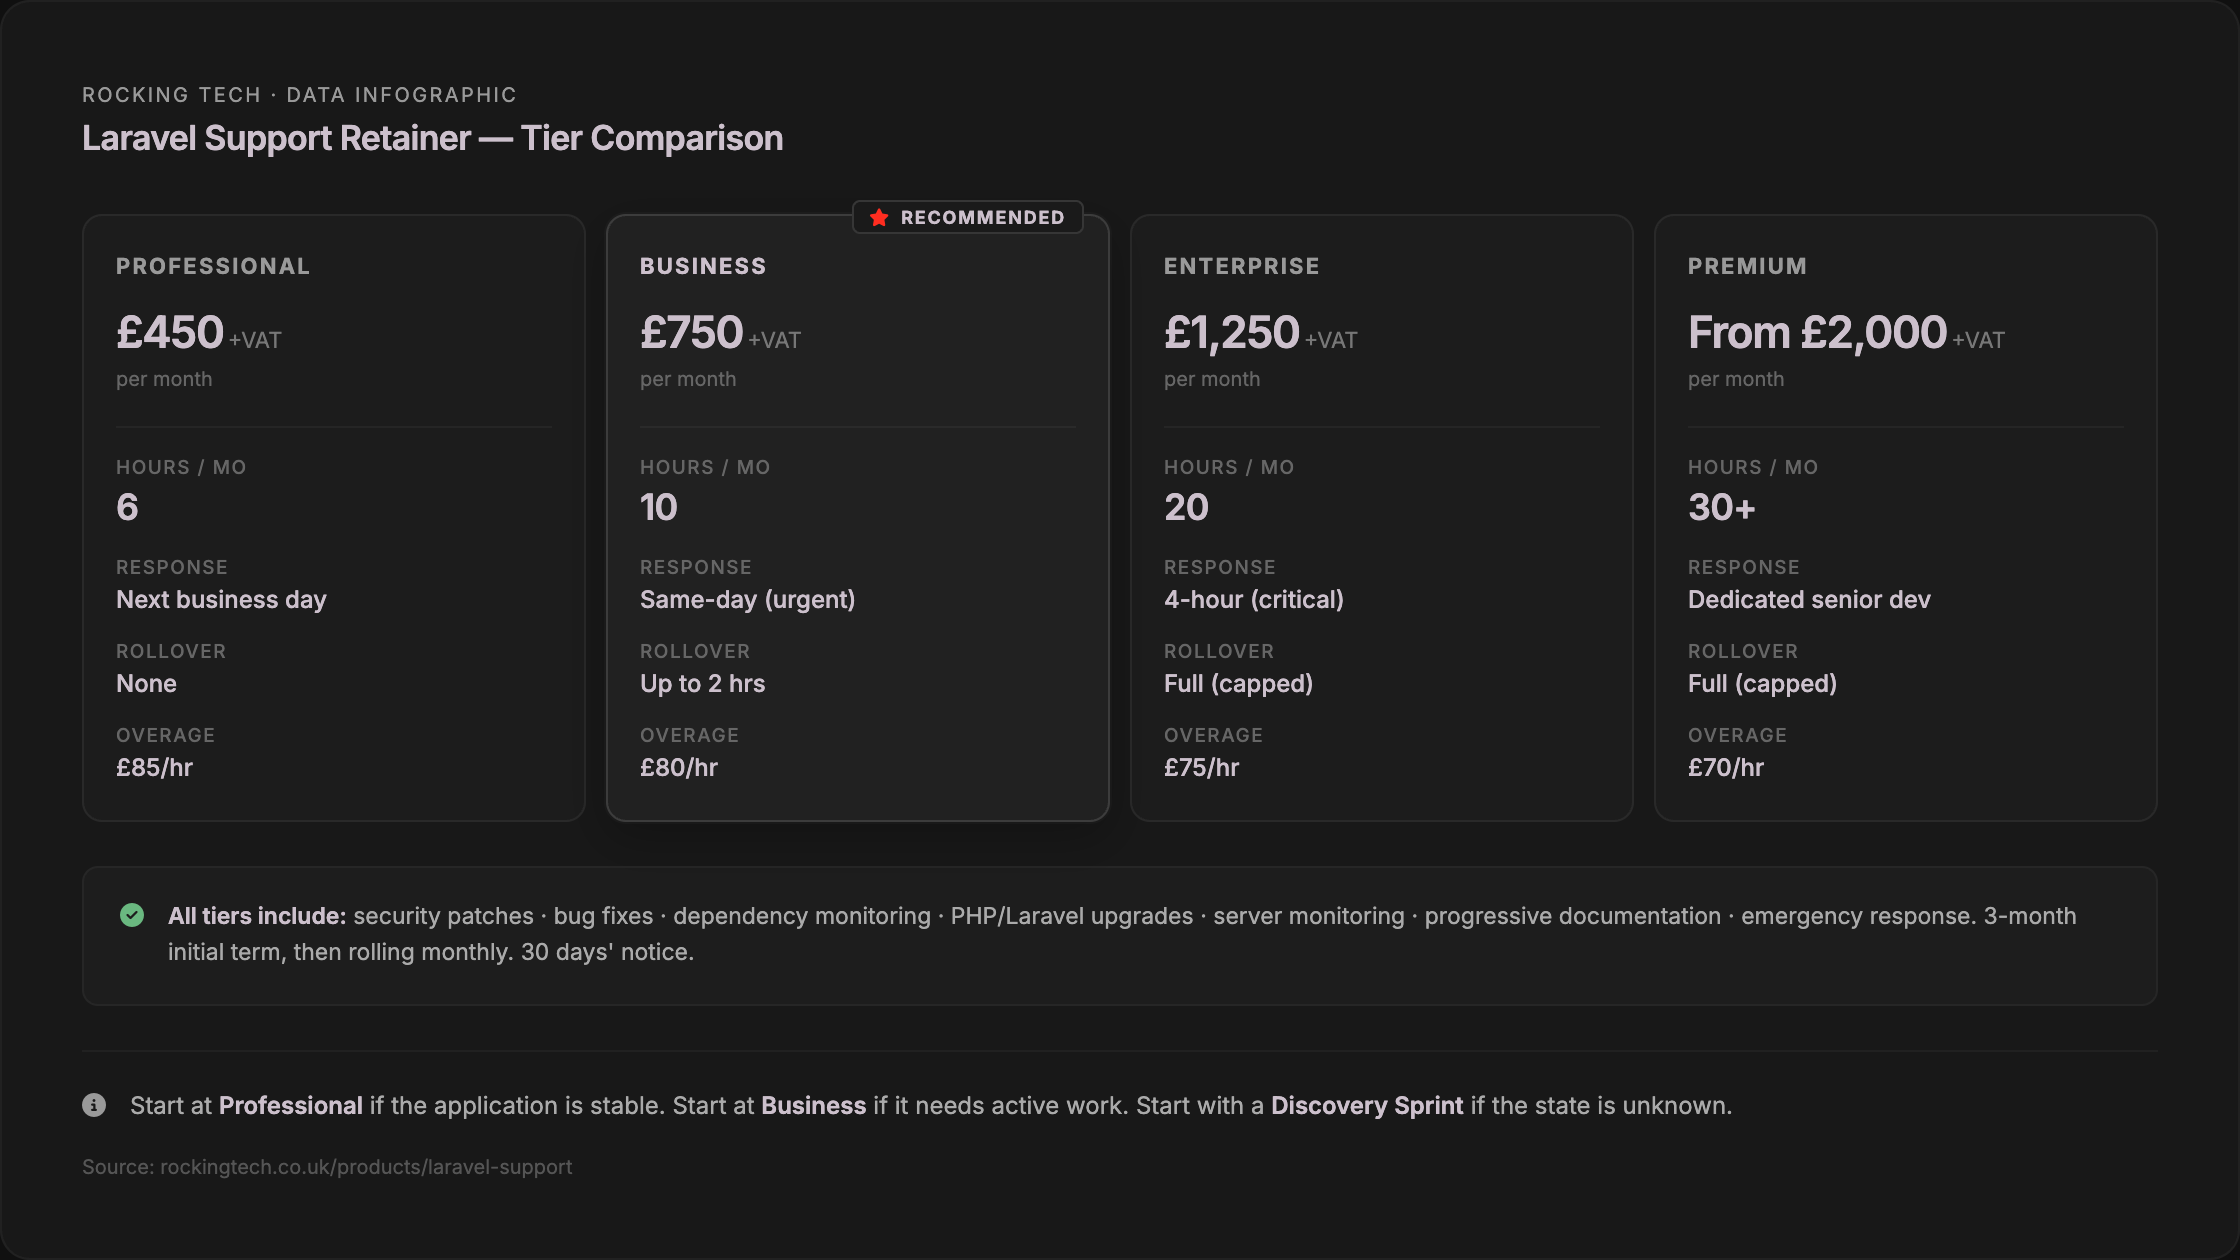Click the 'ROCKING TECH · DATA INFOGRAPHIC' label
This screenshot has width=2240, height=1260.
[299, 95]
